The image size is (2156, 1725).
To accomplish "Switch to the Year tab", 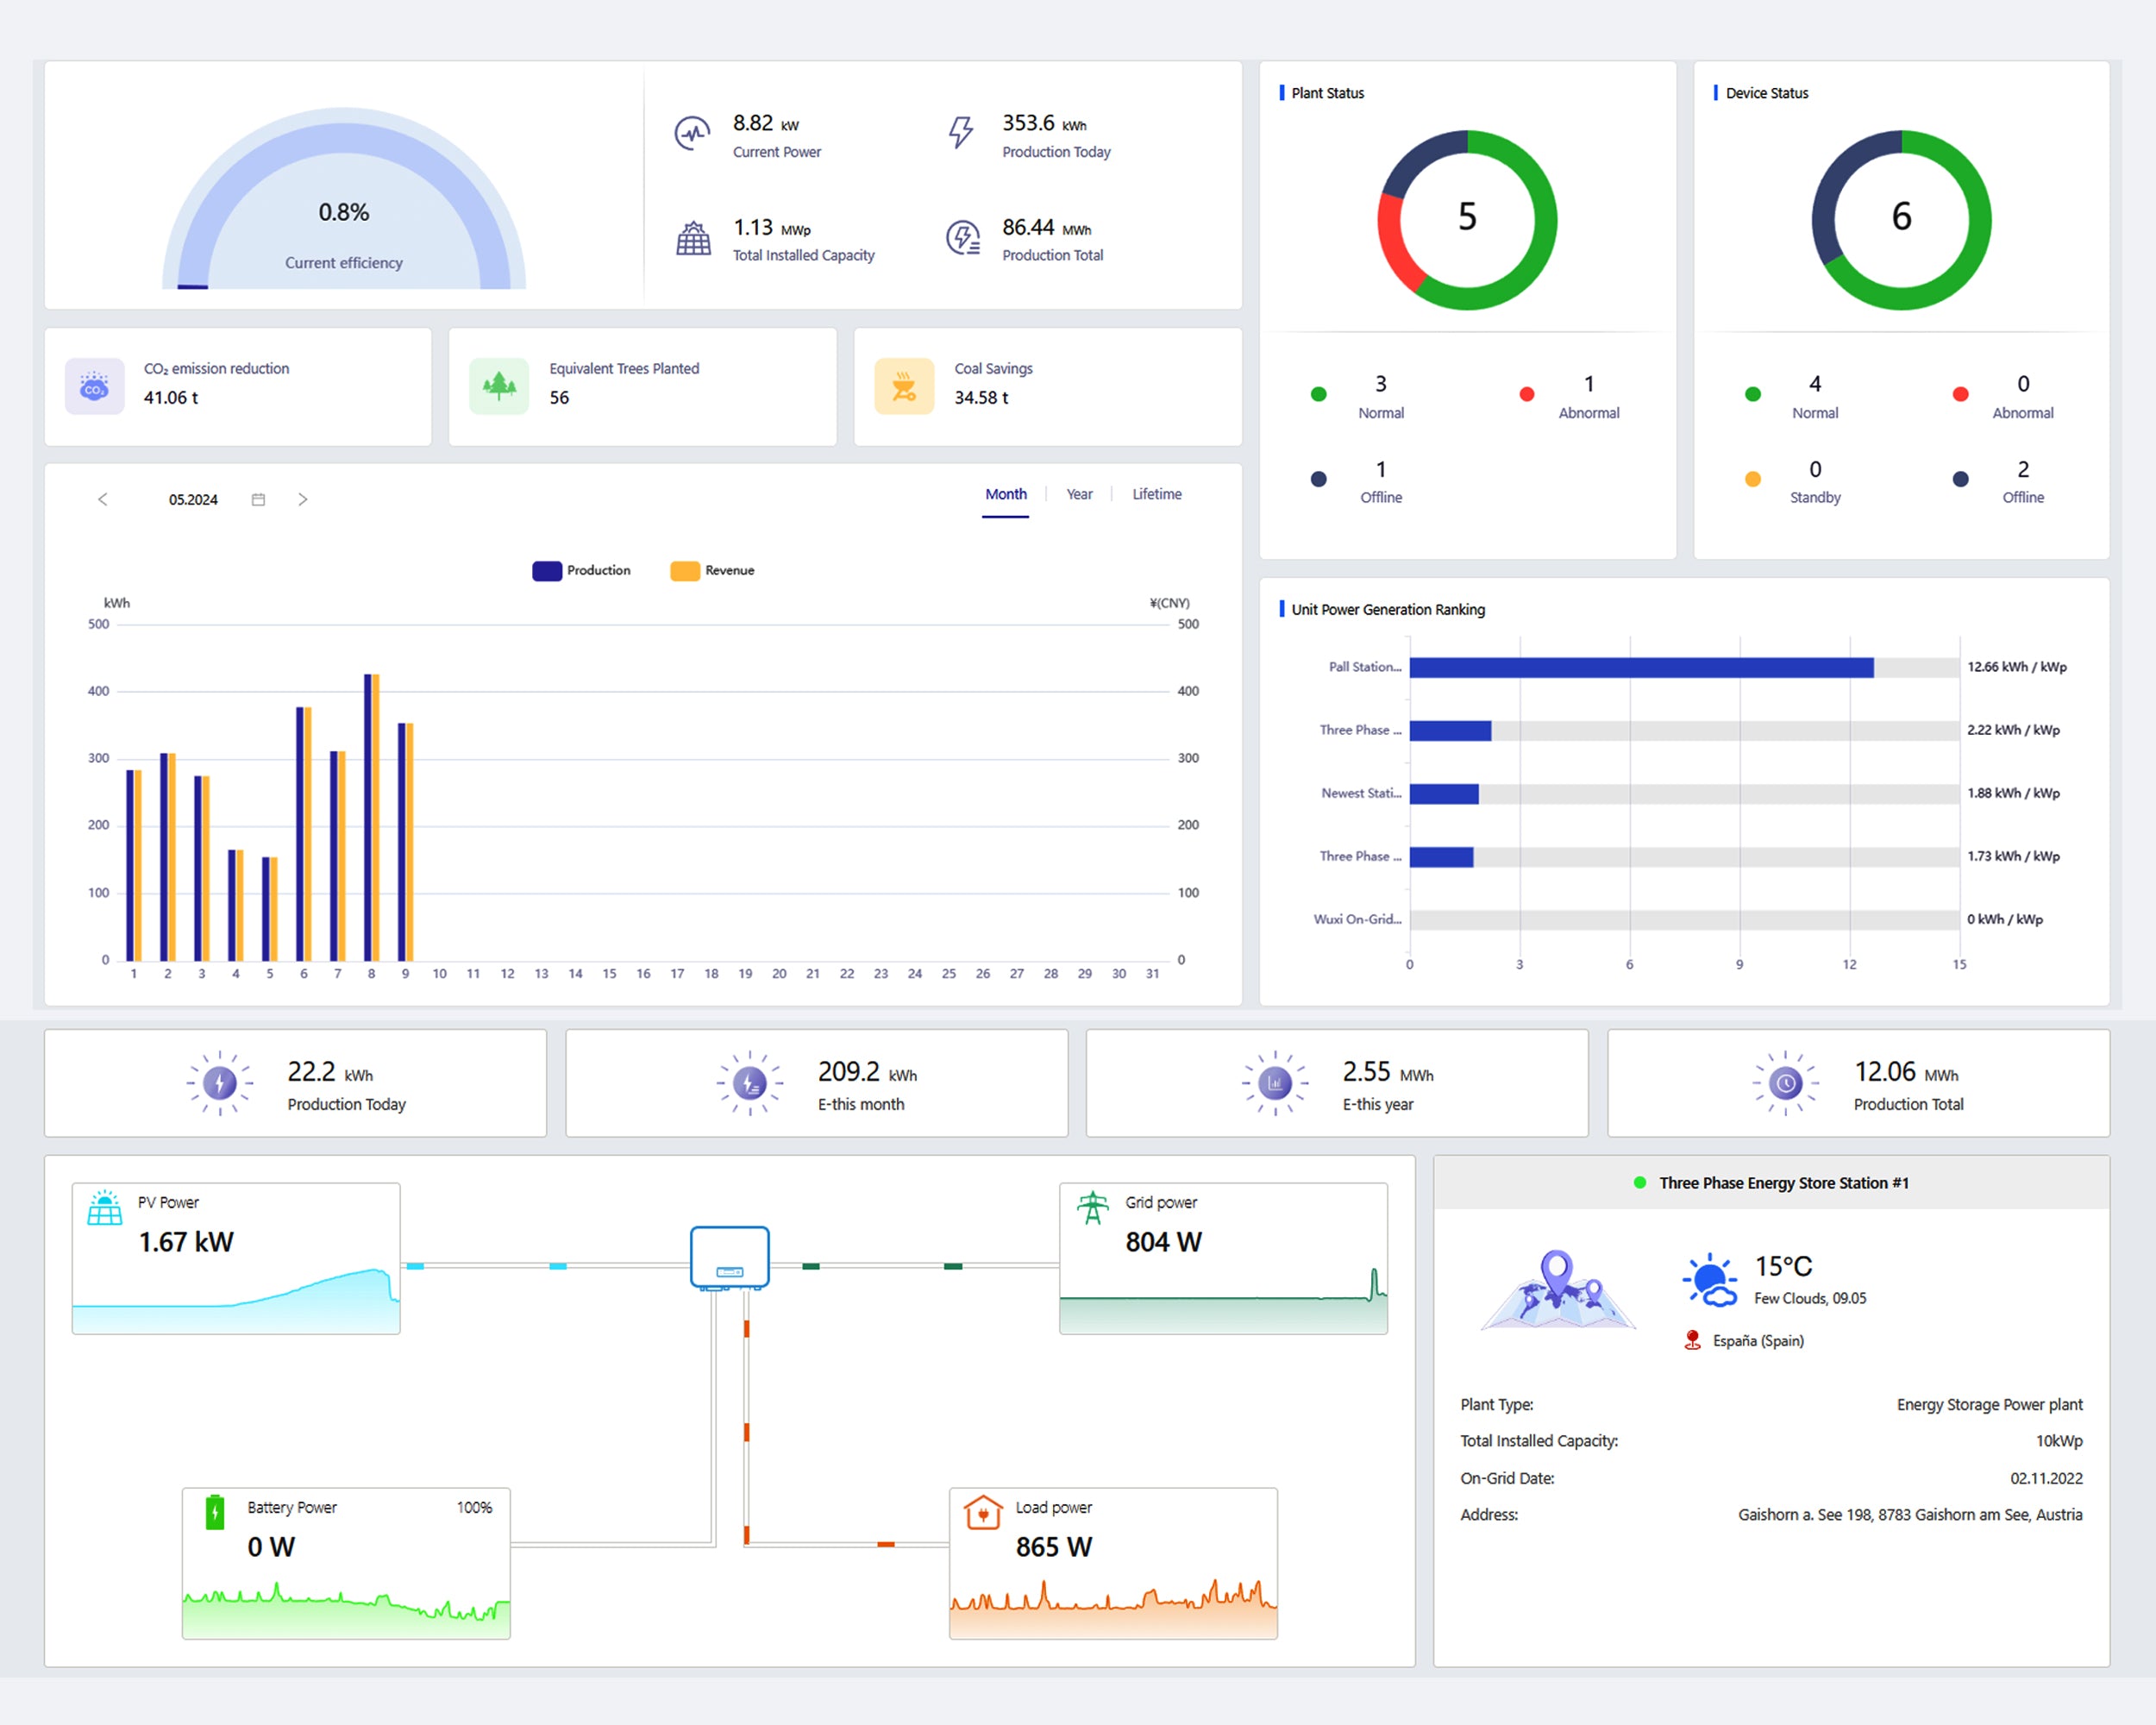I will pyautogui.click(x=1079, y=494).
